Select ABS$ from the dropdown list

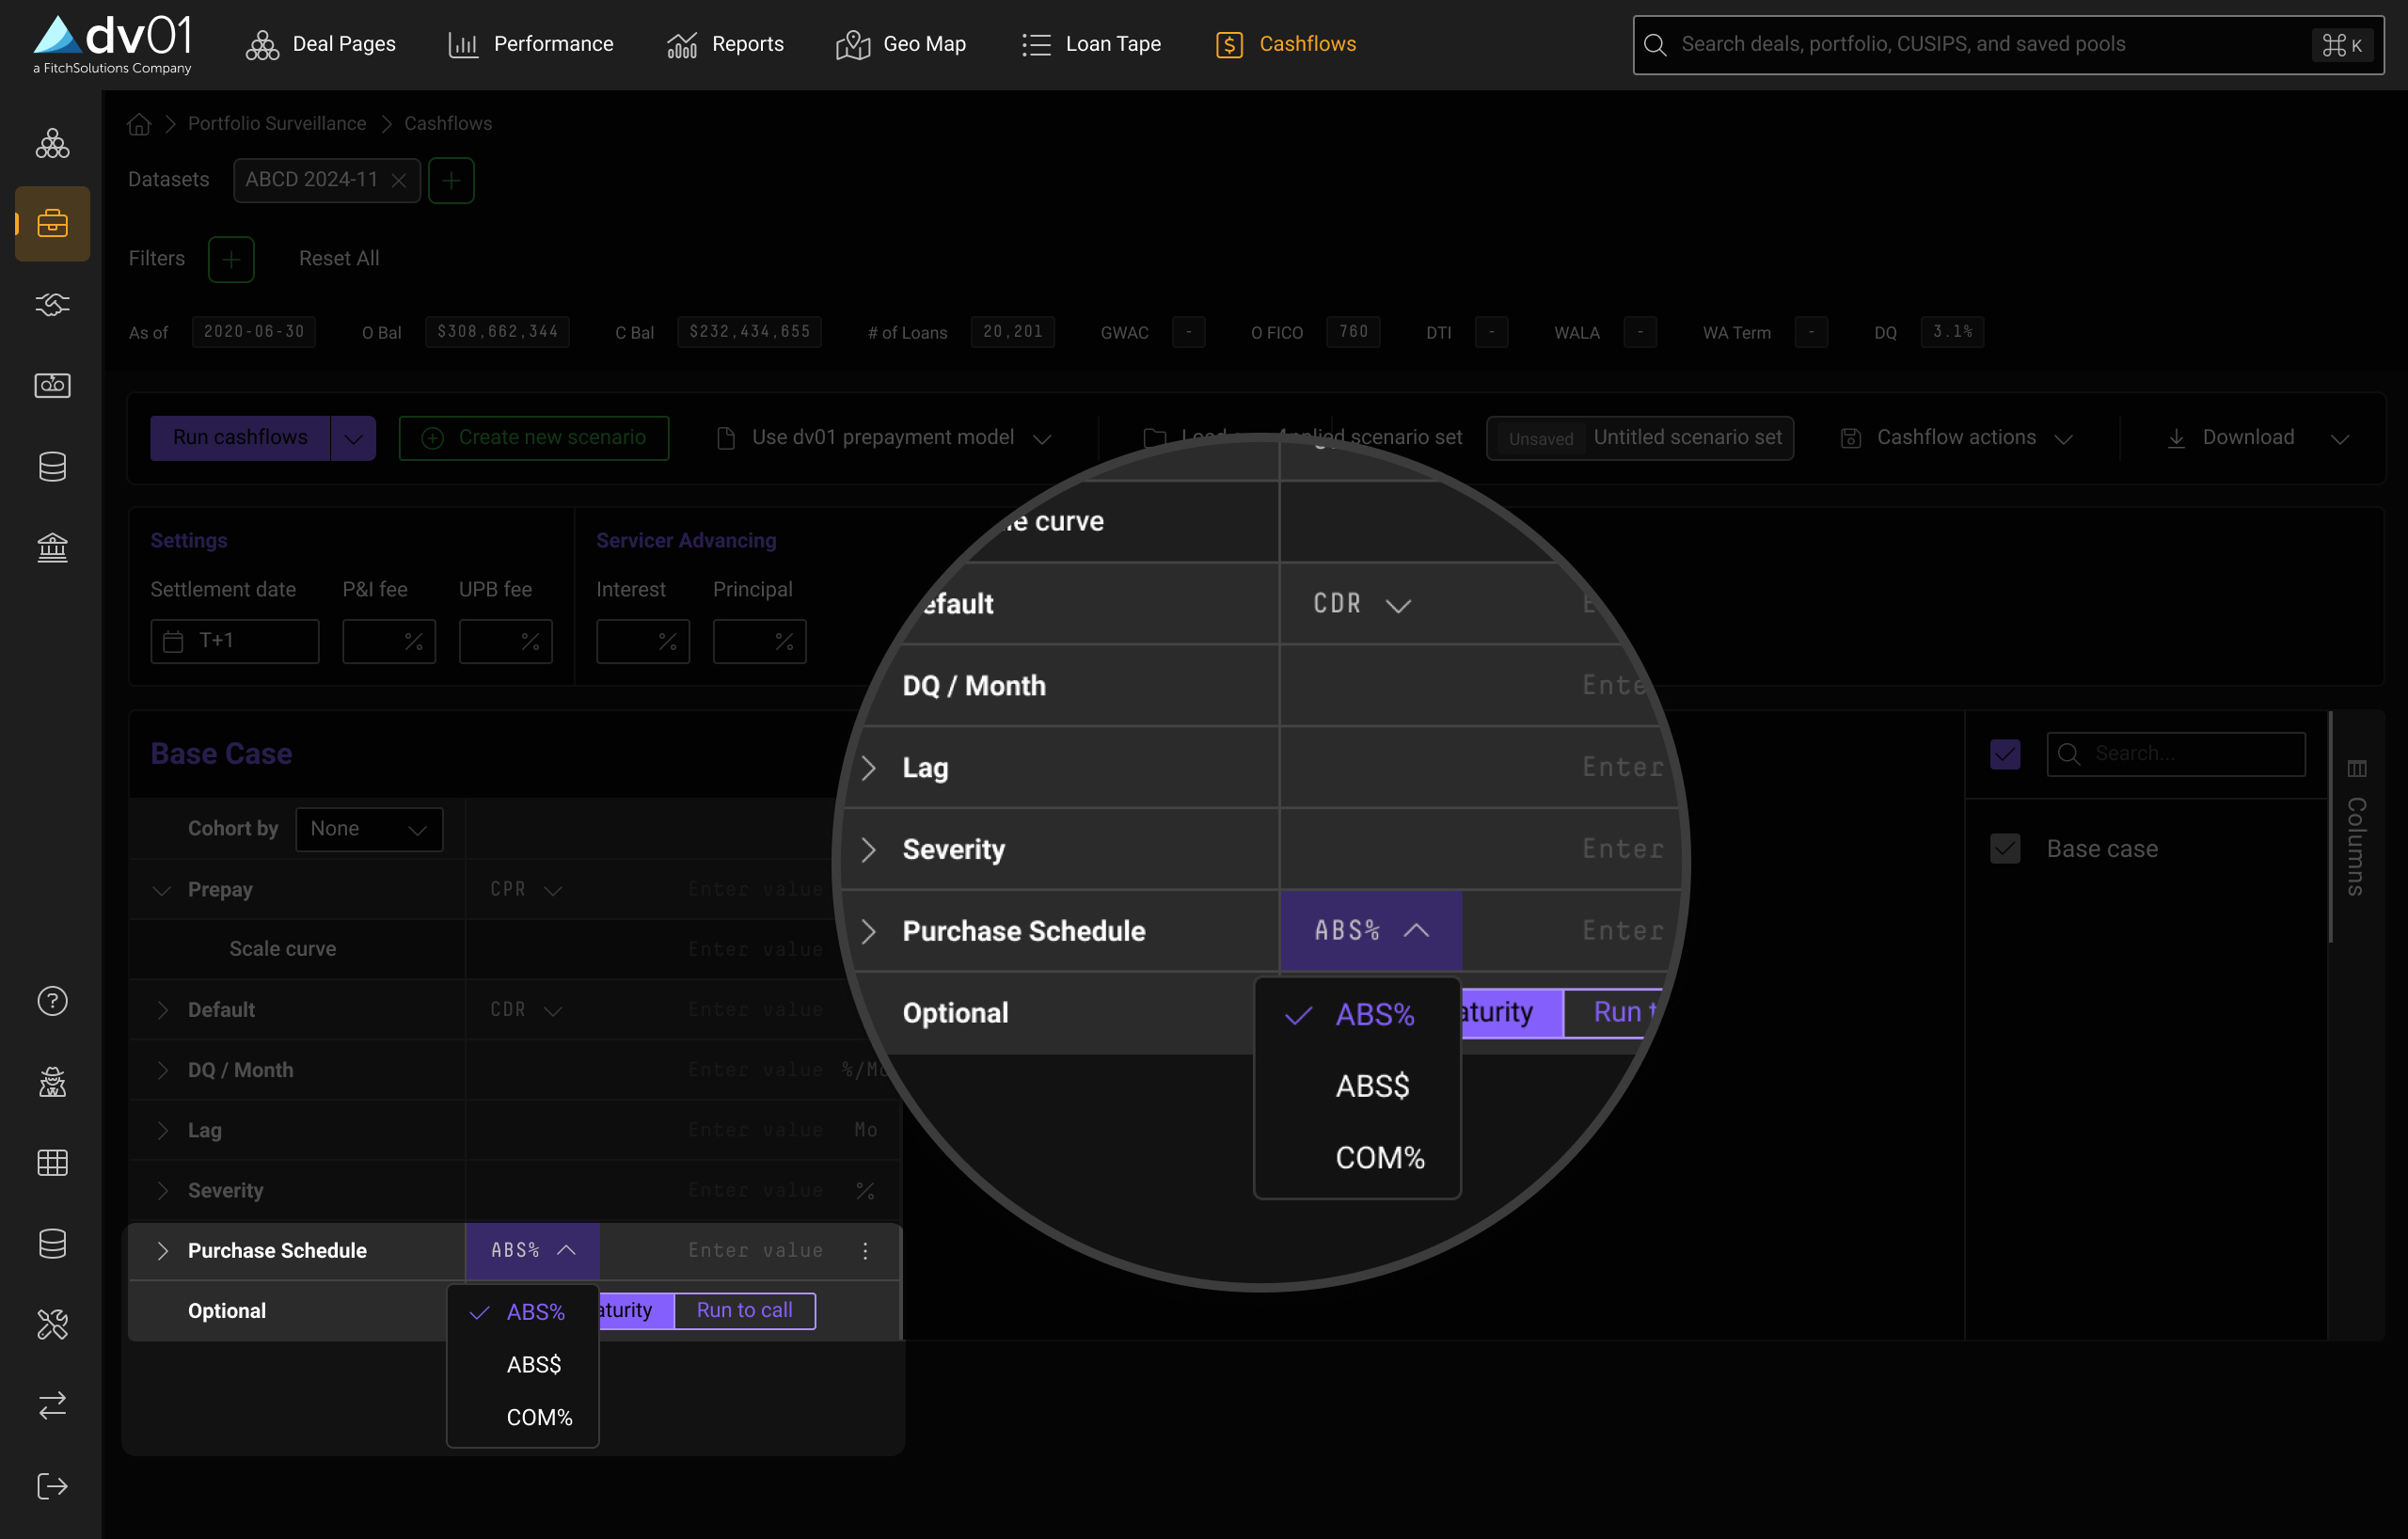[533, 1365]
